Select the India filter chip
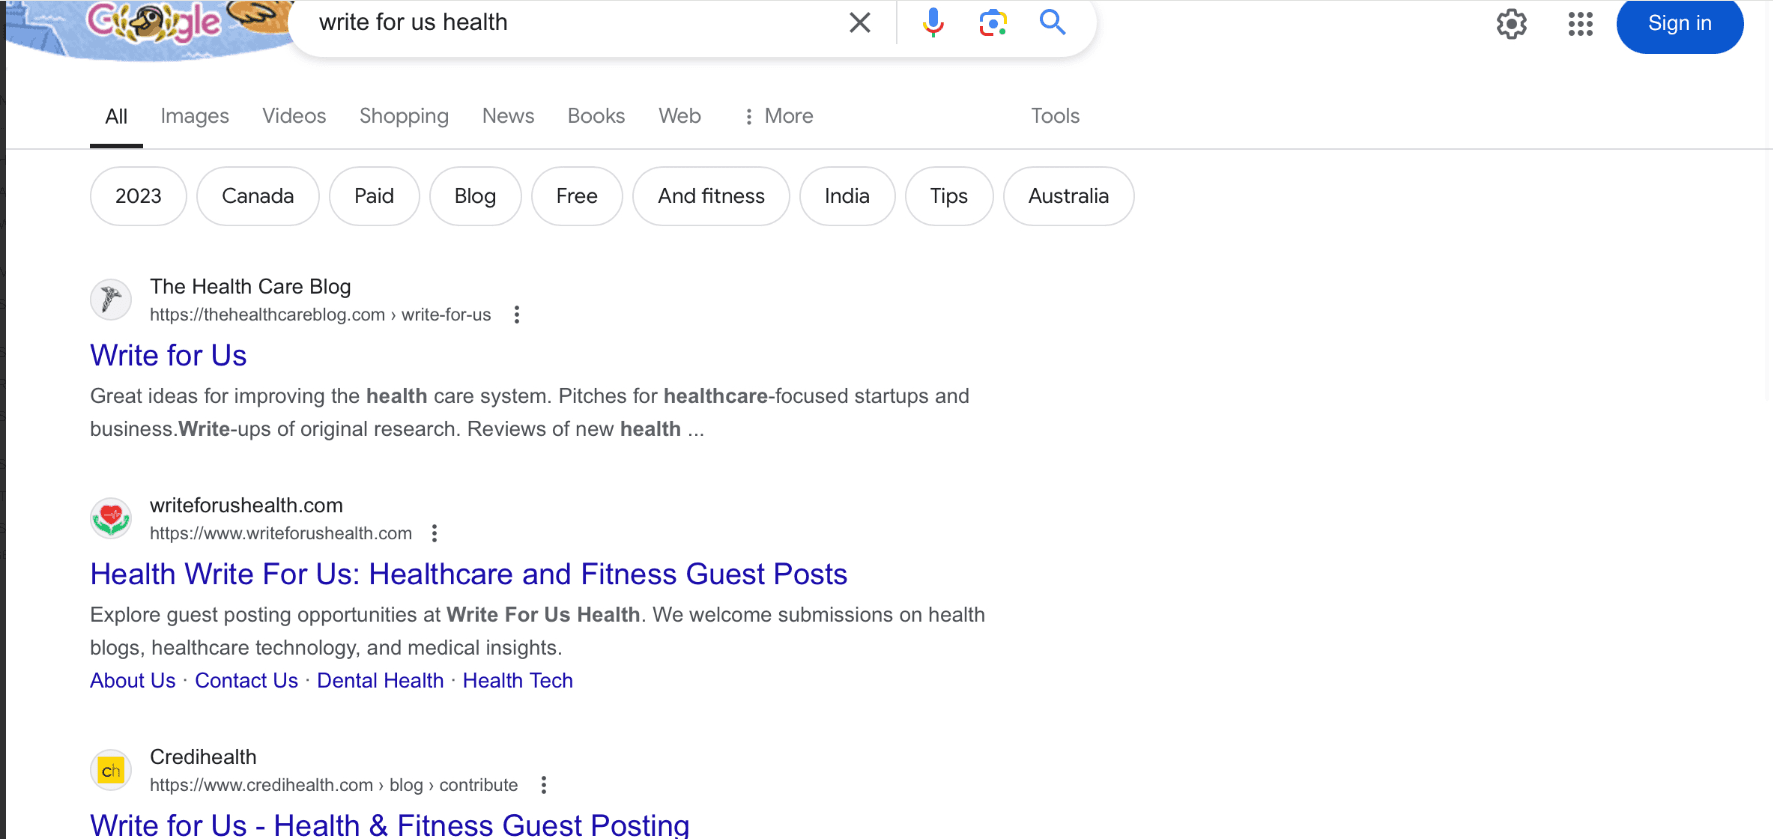Viewport: 1773px width, 839px height. (x=847, y=196)
